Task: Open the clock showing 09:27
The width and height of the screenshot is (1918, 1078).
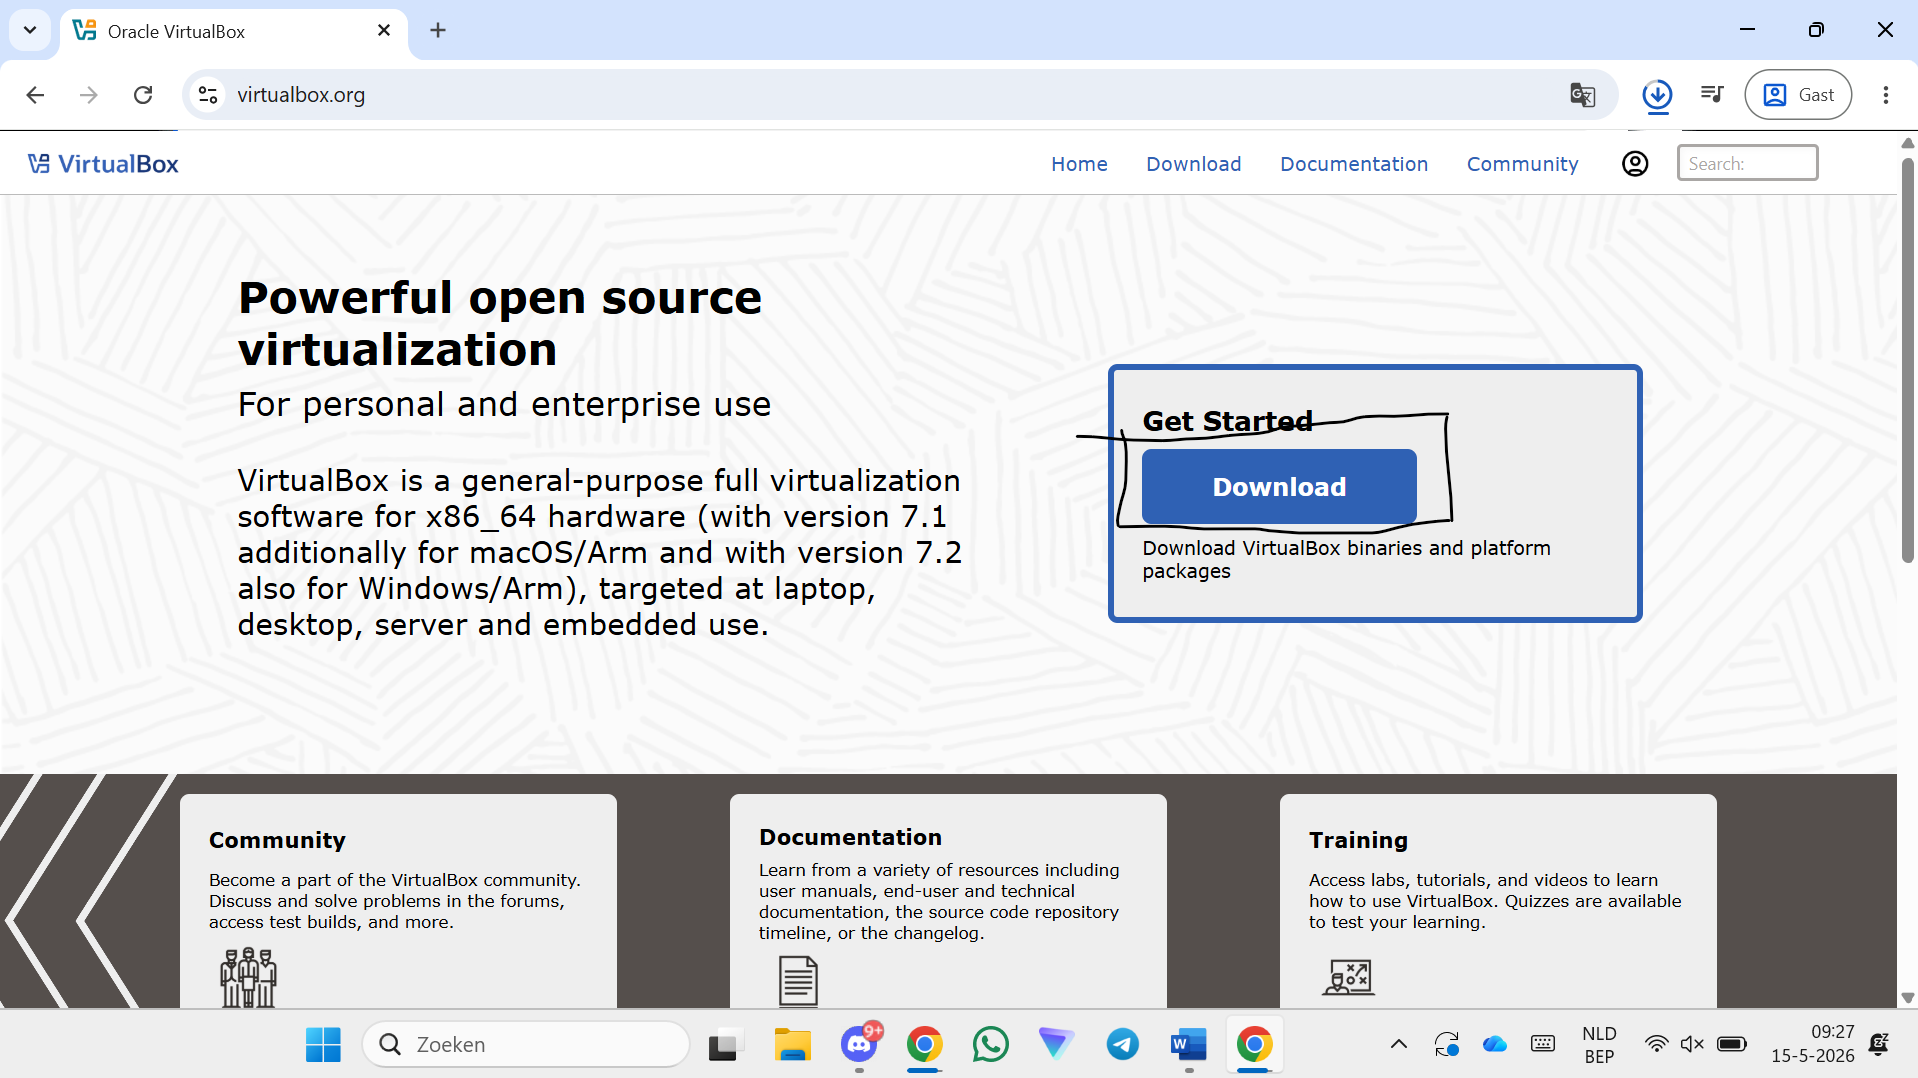Action: point(1813,1044)
